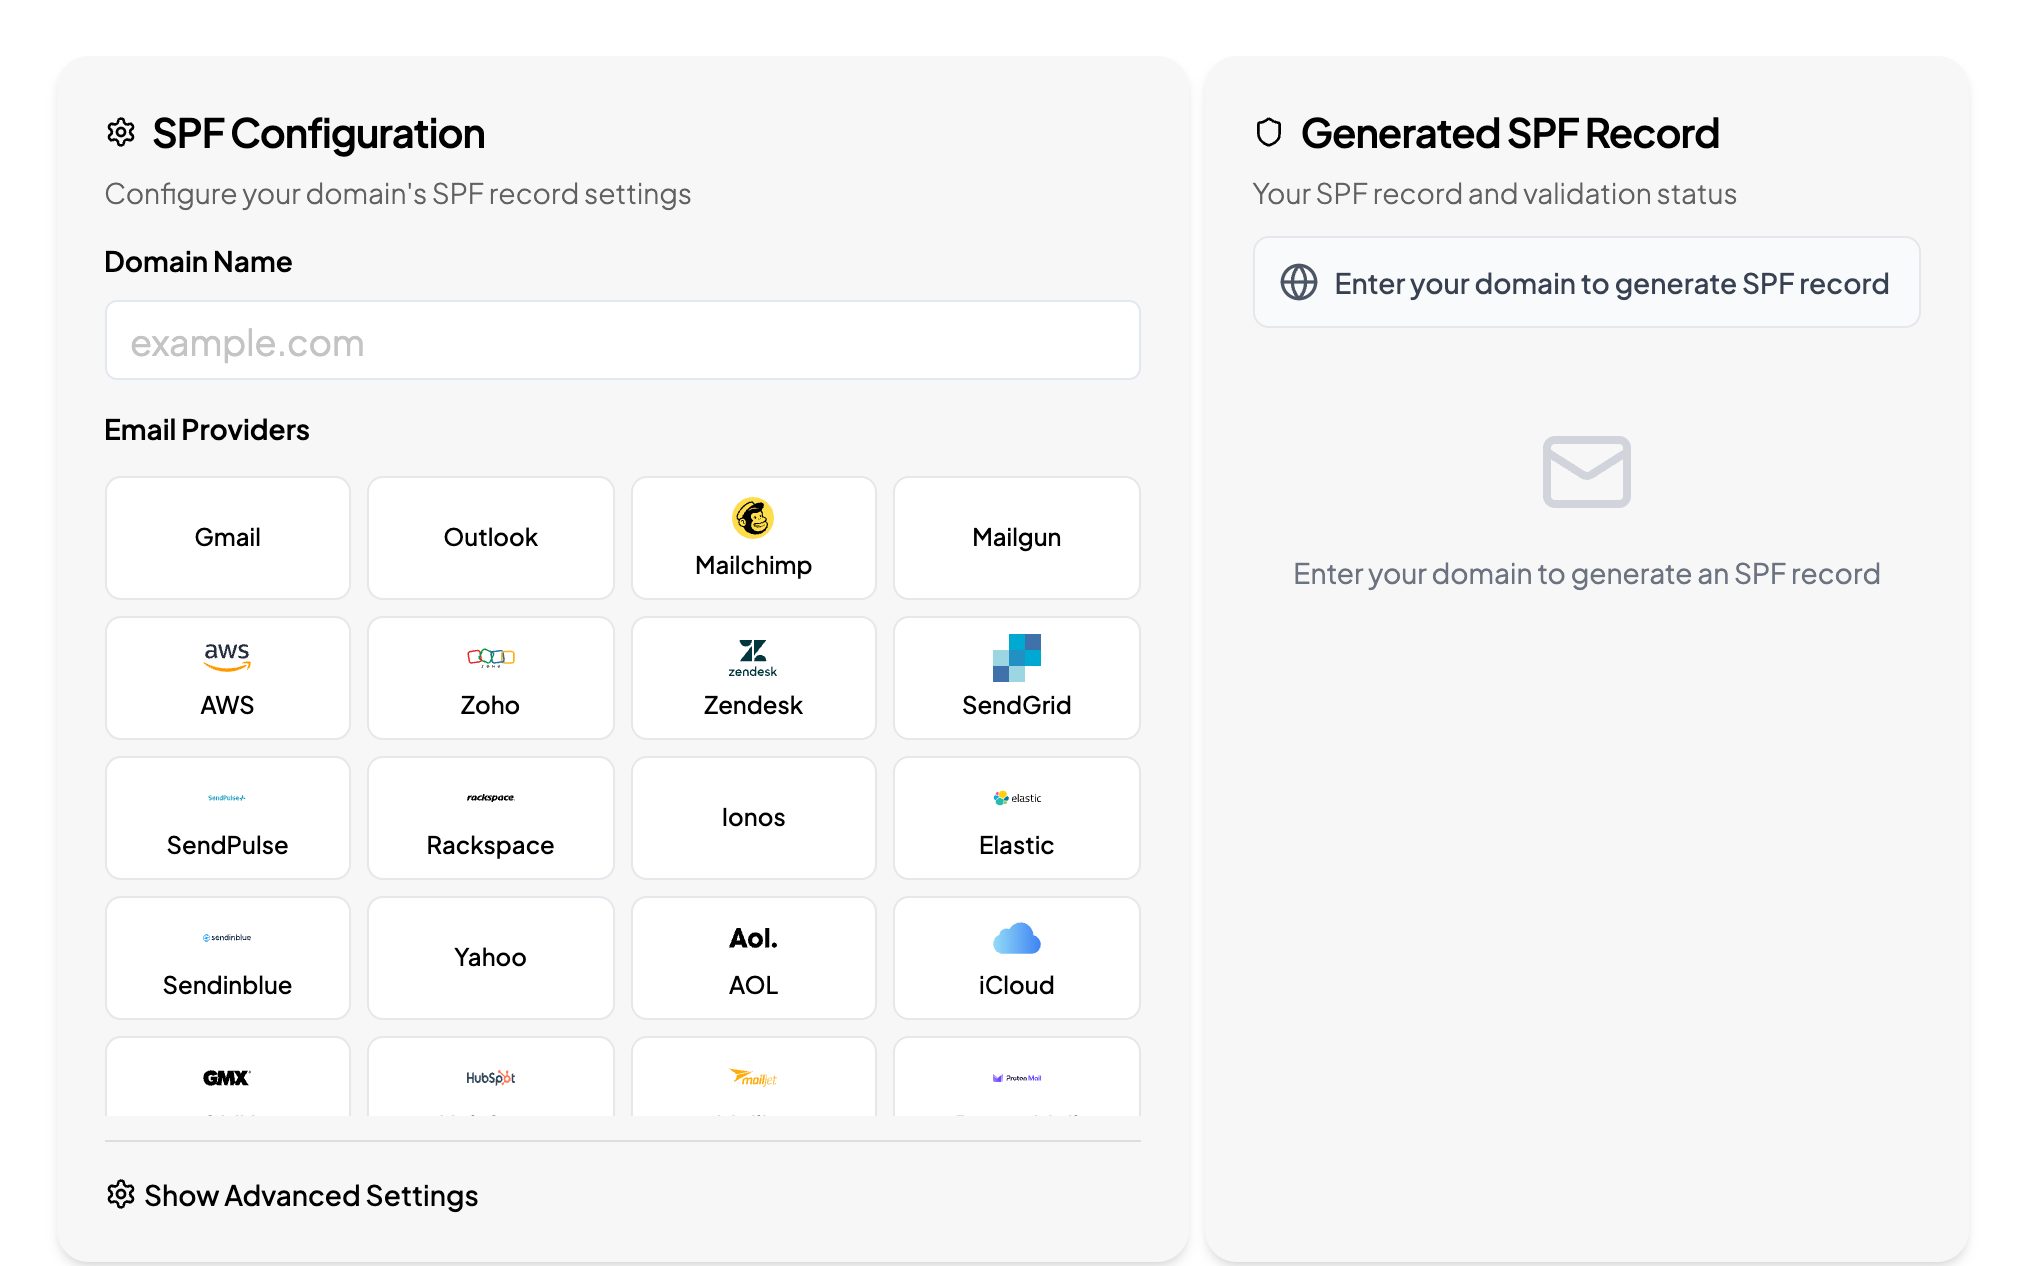The image size is (2024, 1266).
Task: Expand Show Advanced Settings
Action: pyautogui.click(x=292, y=1196)
